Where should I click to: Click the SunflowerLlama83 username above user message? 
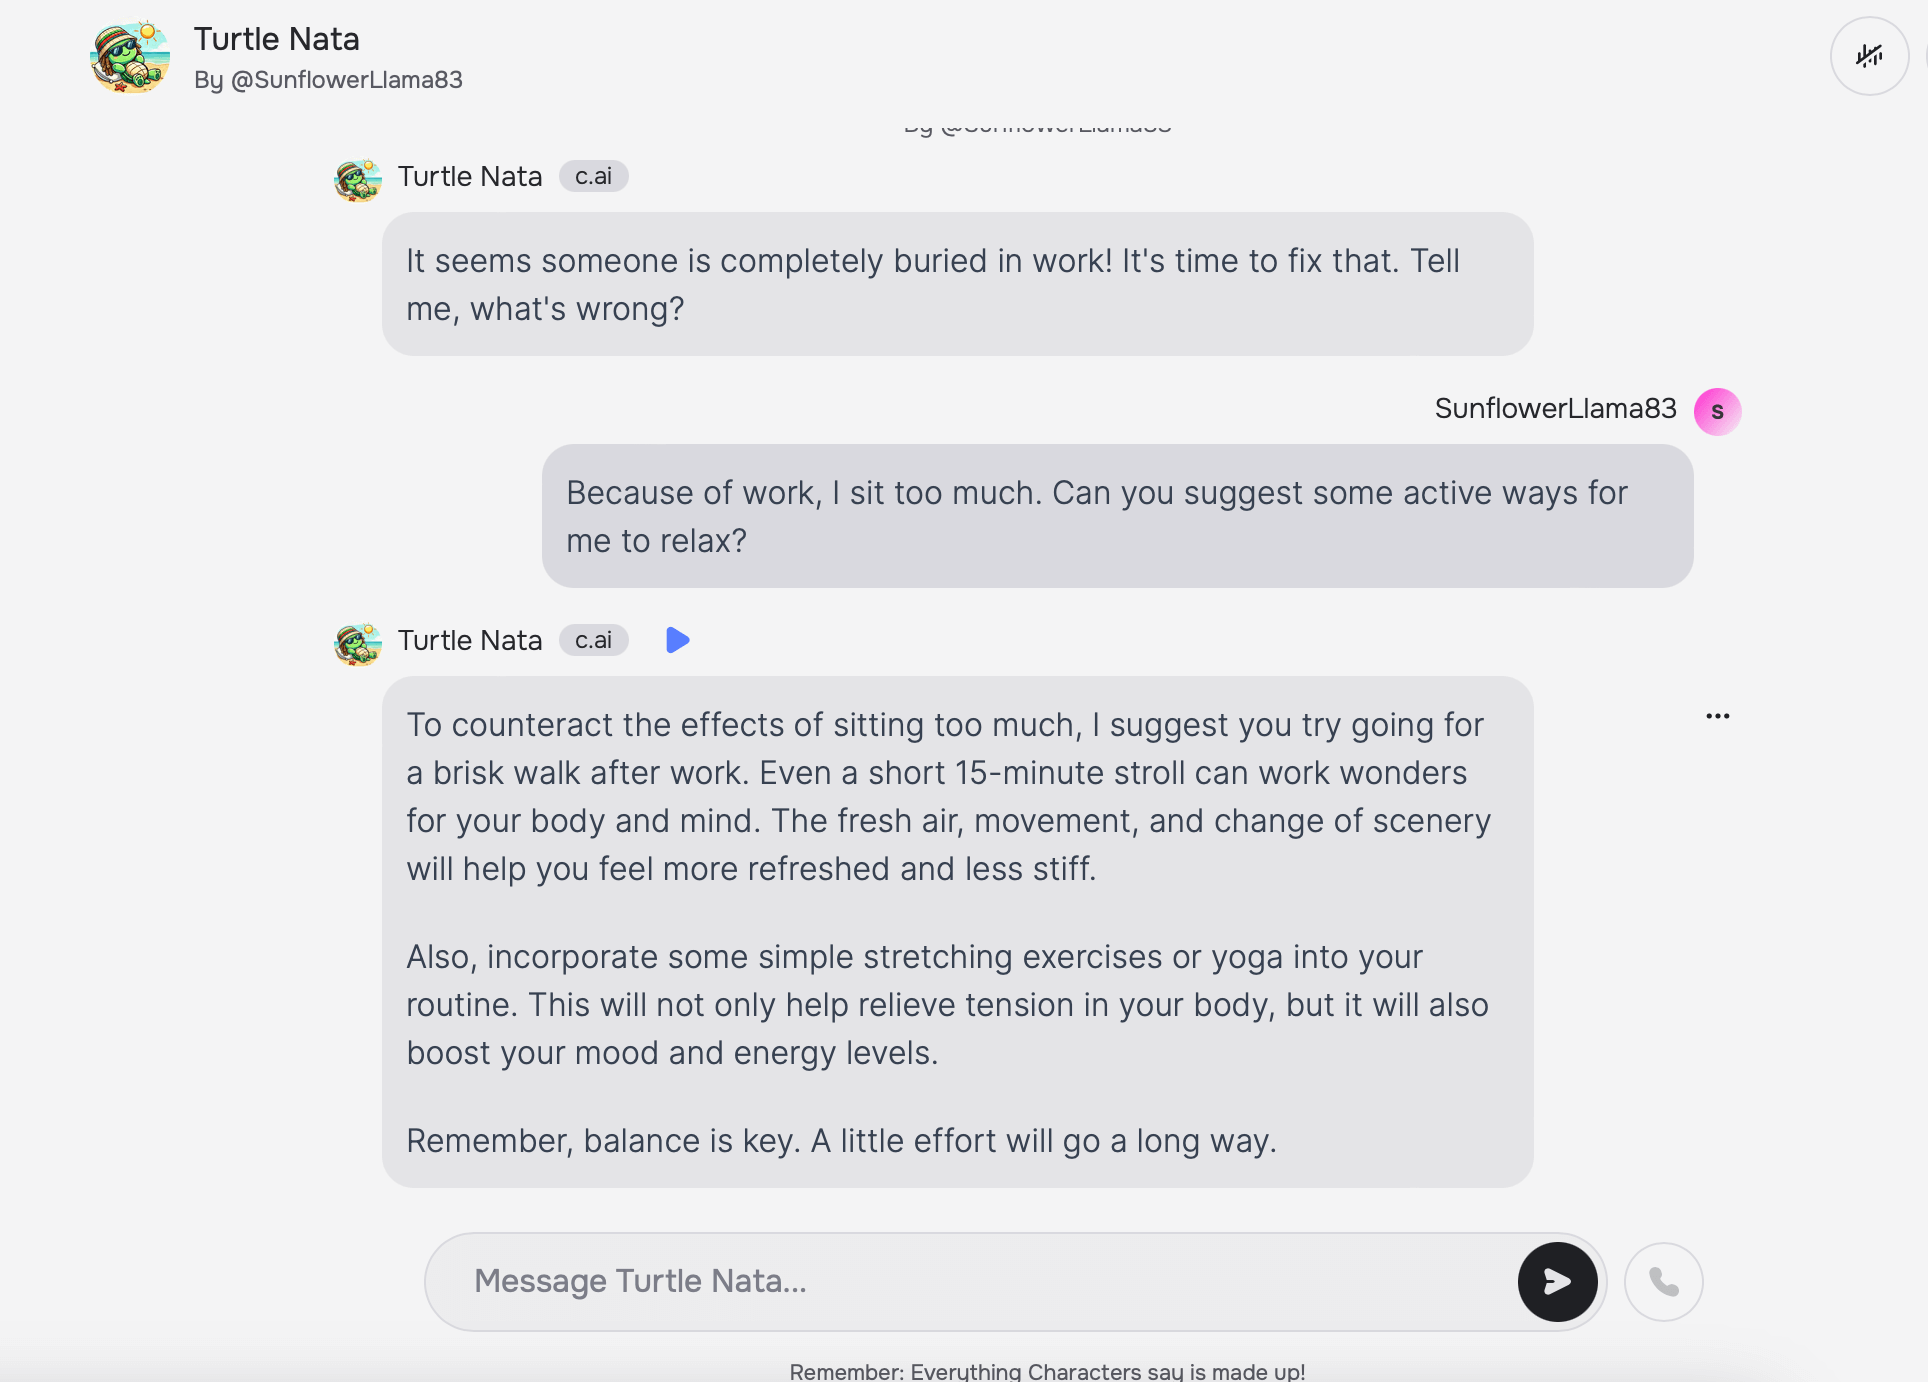tap(1555, 408)
